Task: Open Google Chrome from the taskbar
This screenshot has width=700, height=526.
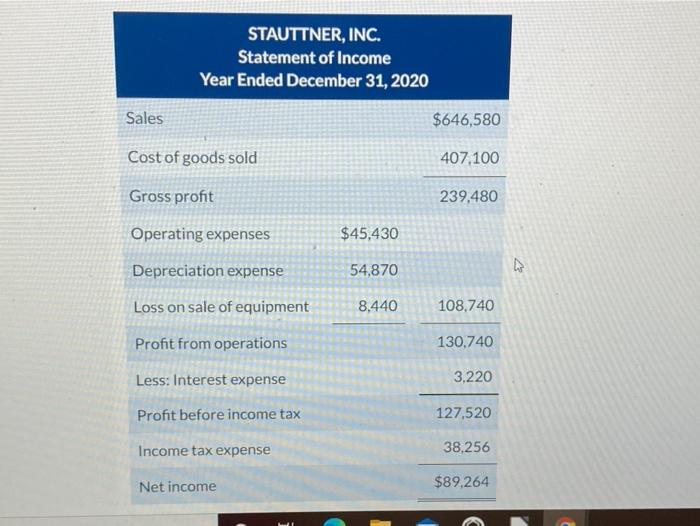Action: 565,522
